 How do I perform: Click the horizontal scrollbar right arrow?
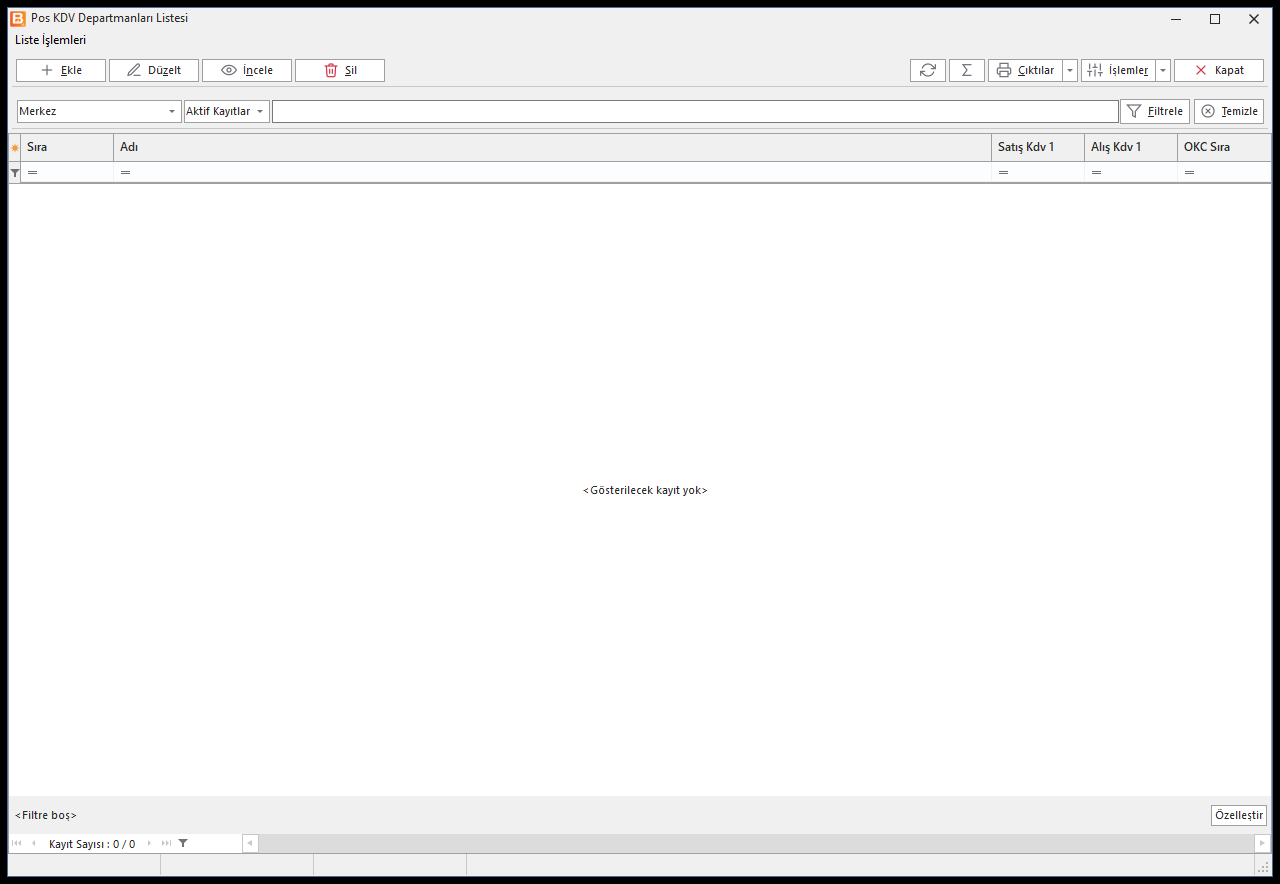click(1263, 843)
